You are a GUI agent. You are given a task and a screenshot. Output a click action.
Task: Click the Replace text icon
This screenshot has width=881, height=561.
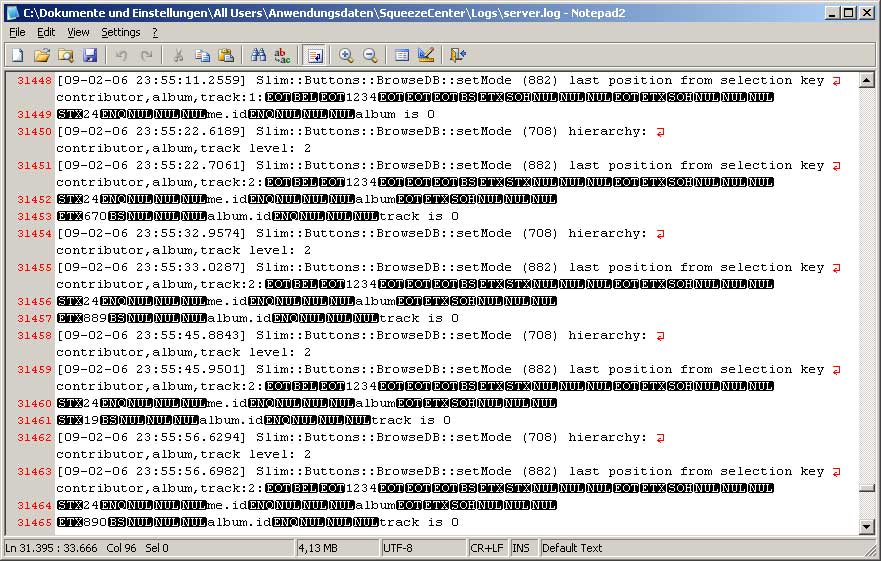(282, 56)
